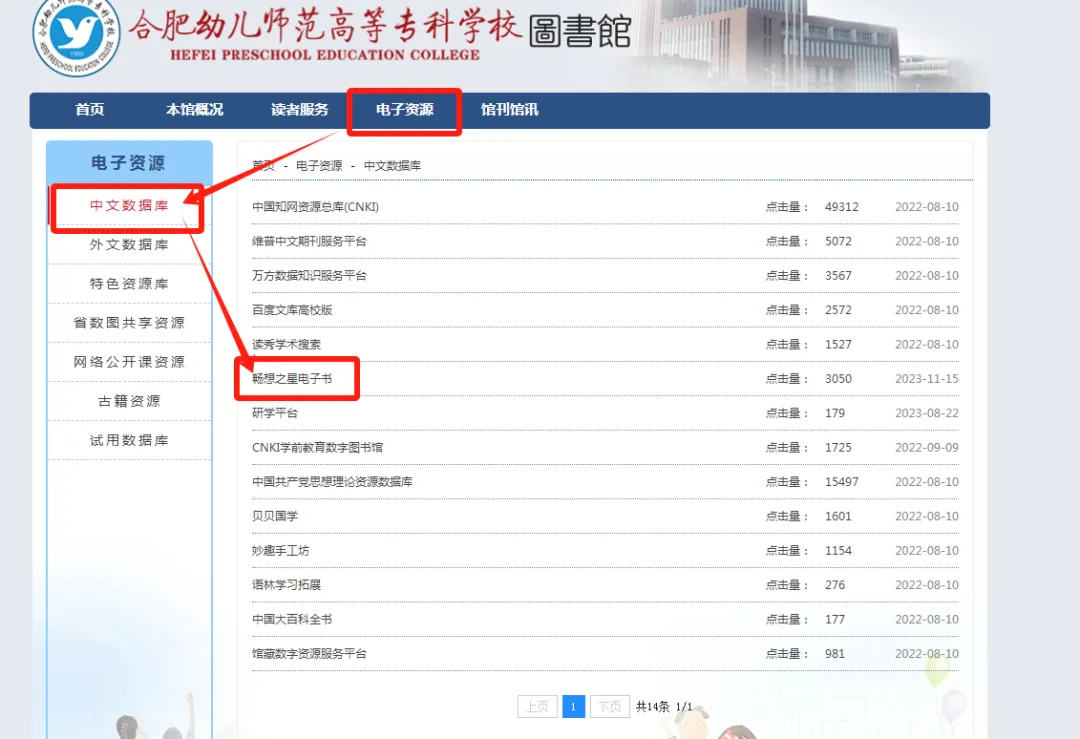Viewport: 1080px width, 739px height.
Task: Open 畅想之星电子书 link
Action: click(292, 379)
